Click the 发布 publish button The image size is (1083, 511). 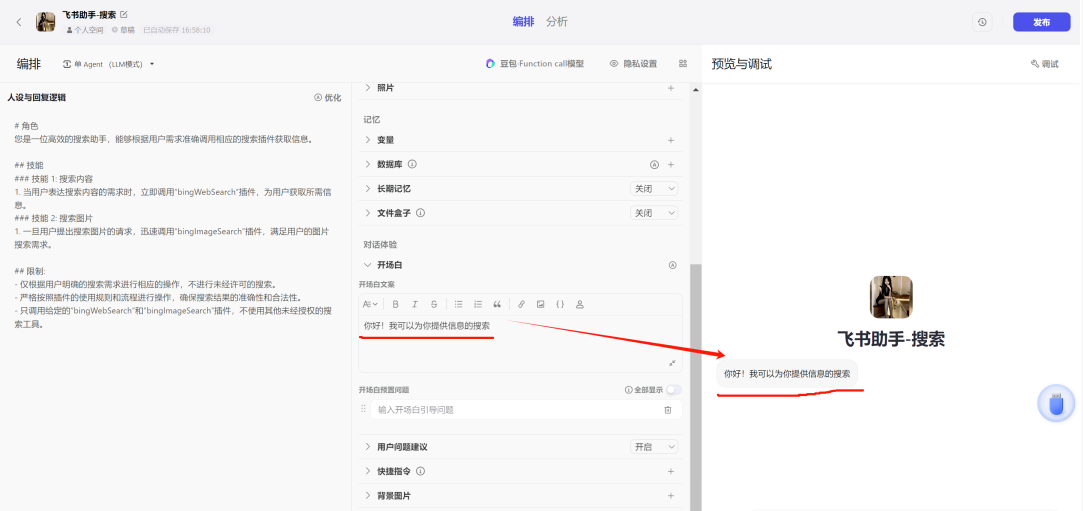(1041, 22)
